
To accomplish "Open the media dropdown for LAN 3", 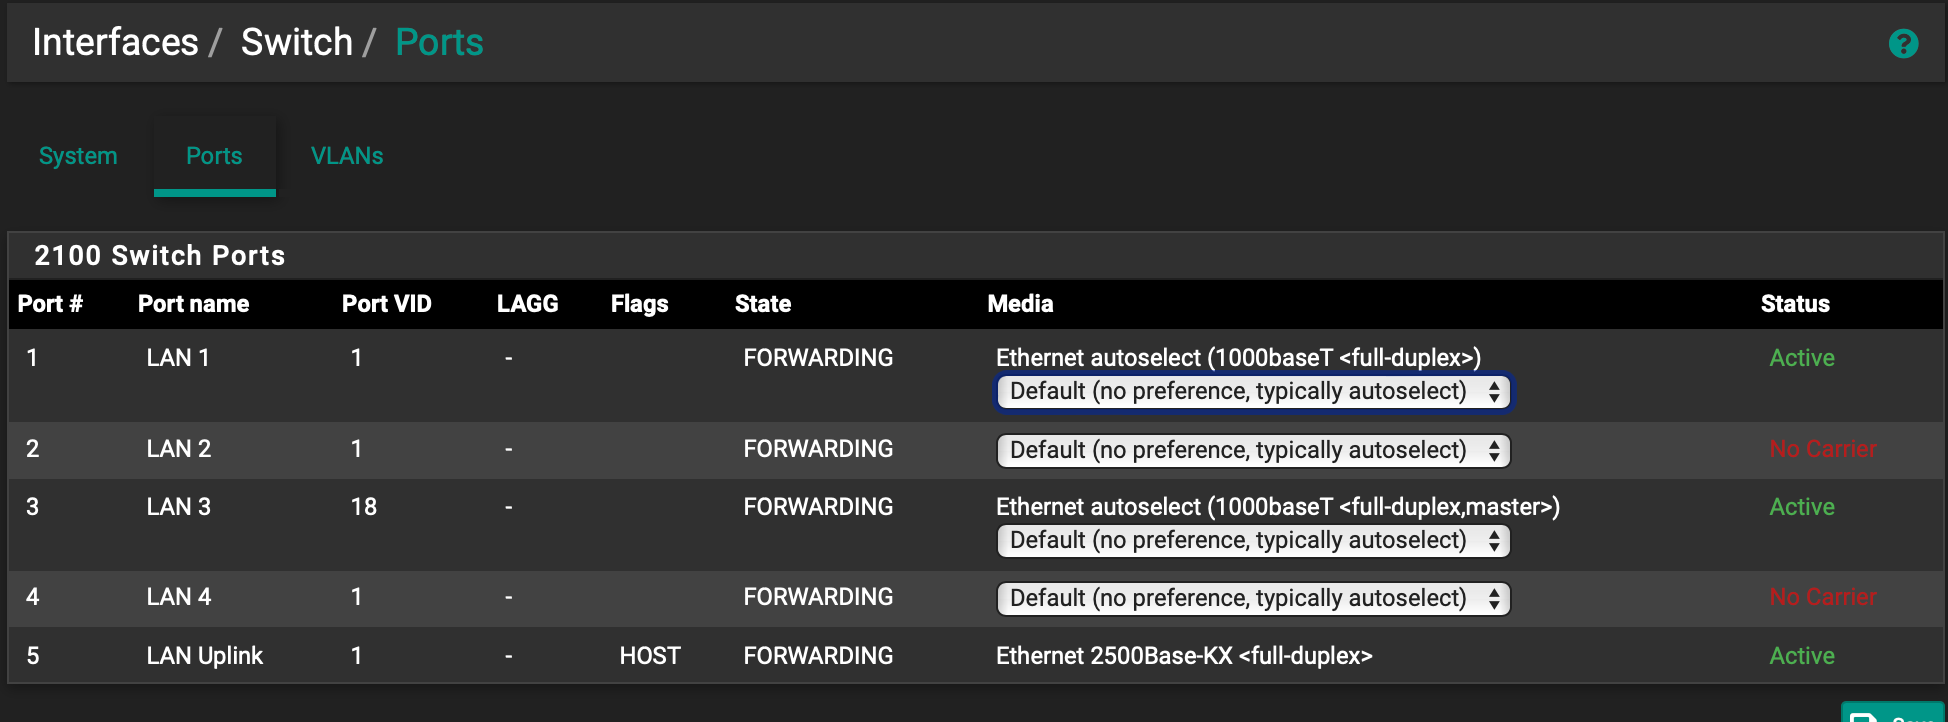I will point(1254,540).
